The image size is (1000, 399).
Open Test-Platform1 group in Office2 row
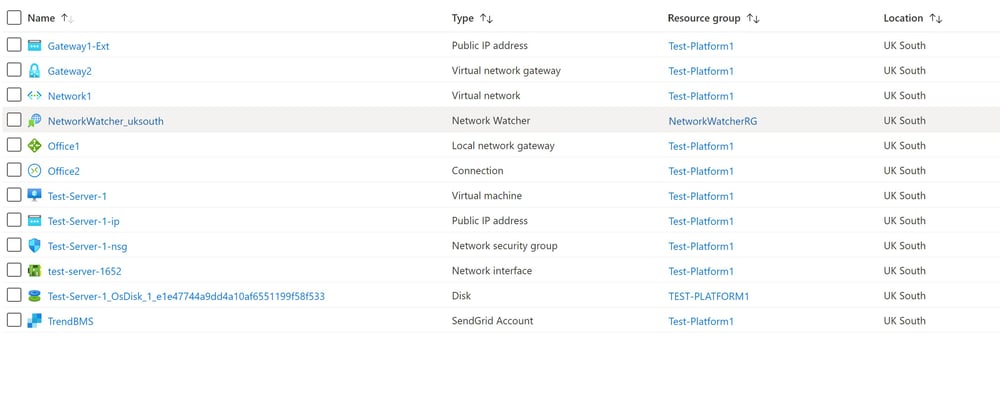(701, 171)
